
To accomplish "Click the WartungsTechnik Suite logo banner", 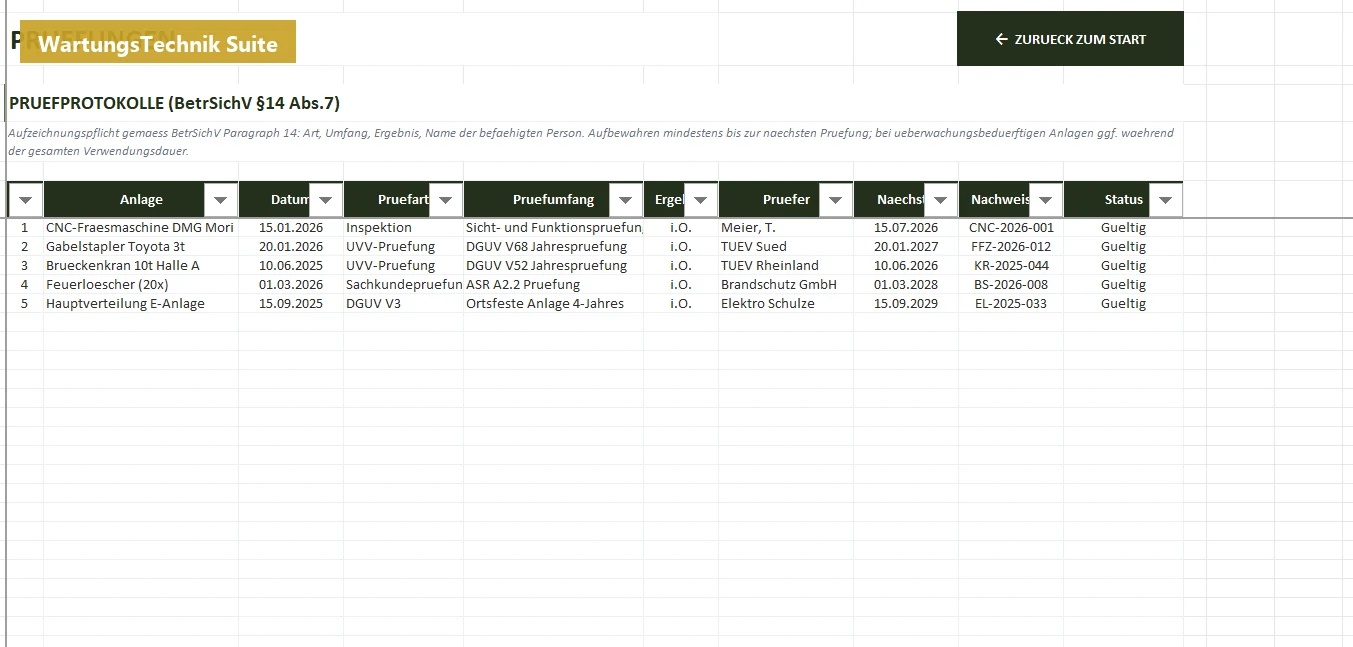I will pyautogui.click(x=158, y=42).
